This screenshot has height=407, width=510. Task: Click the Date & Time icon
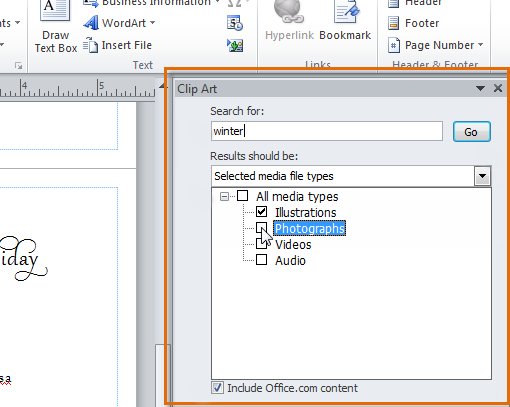point(235,23)
